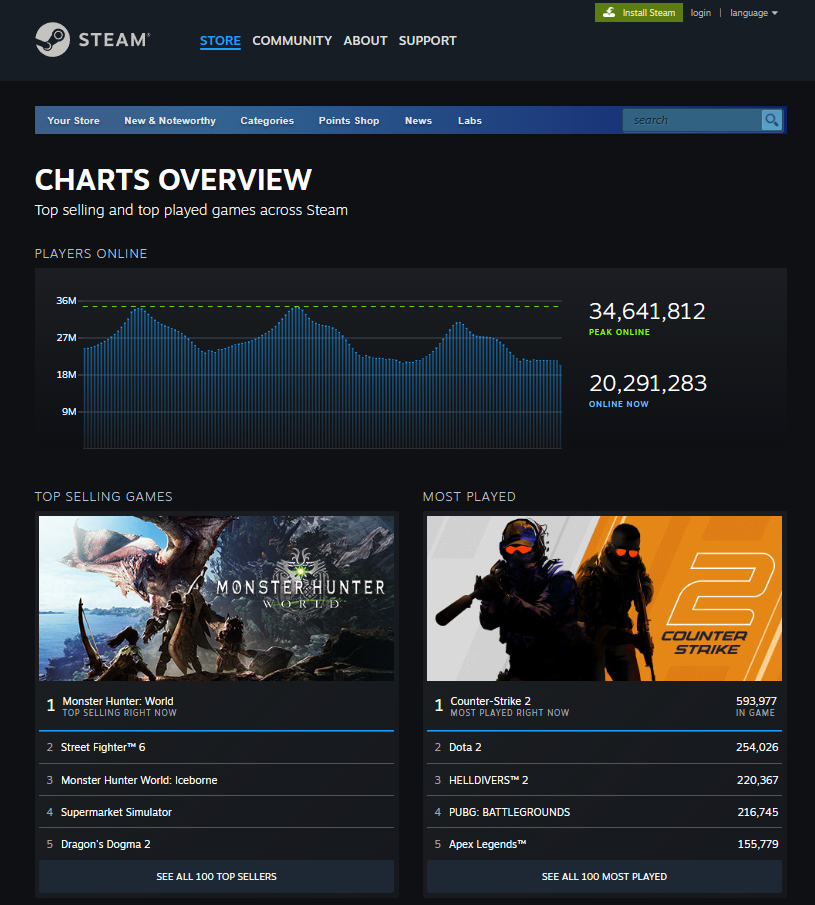
Task: Open Dota 2 in most played
Action: (x=604, y=747)
